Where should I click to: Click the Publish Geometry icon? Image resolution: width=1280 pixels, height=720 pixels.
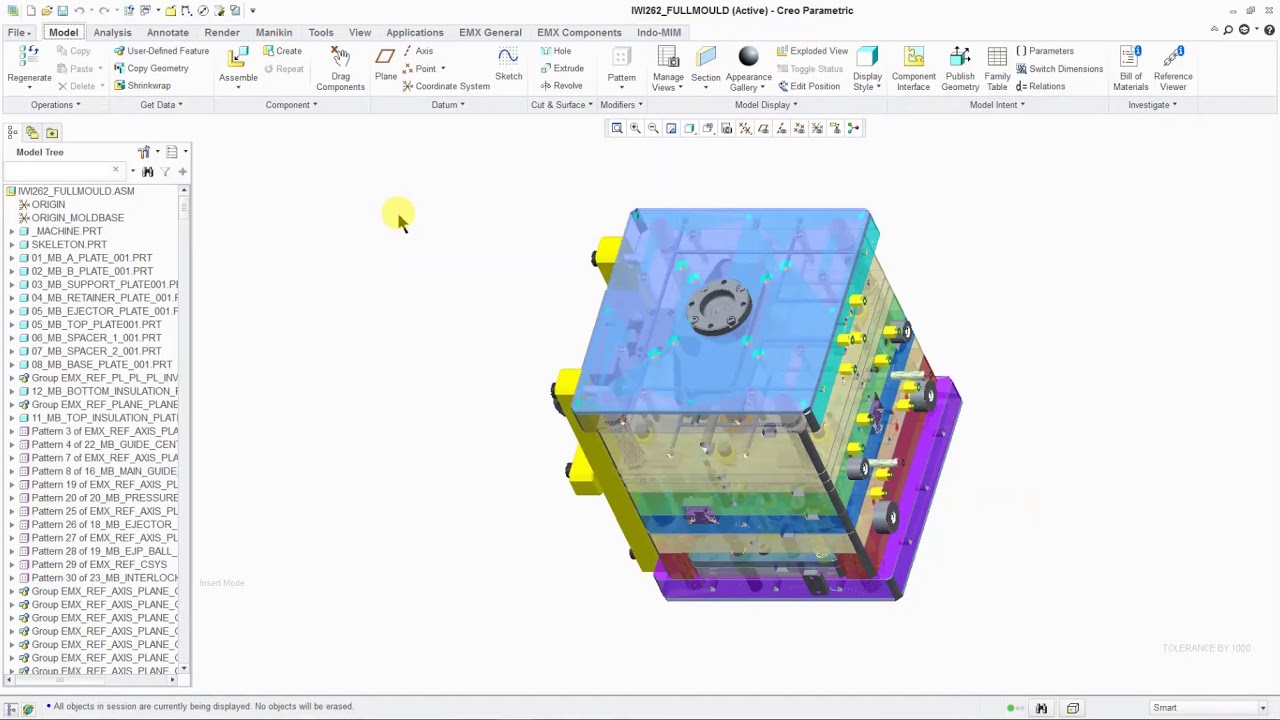pos(959,58)
